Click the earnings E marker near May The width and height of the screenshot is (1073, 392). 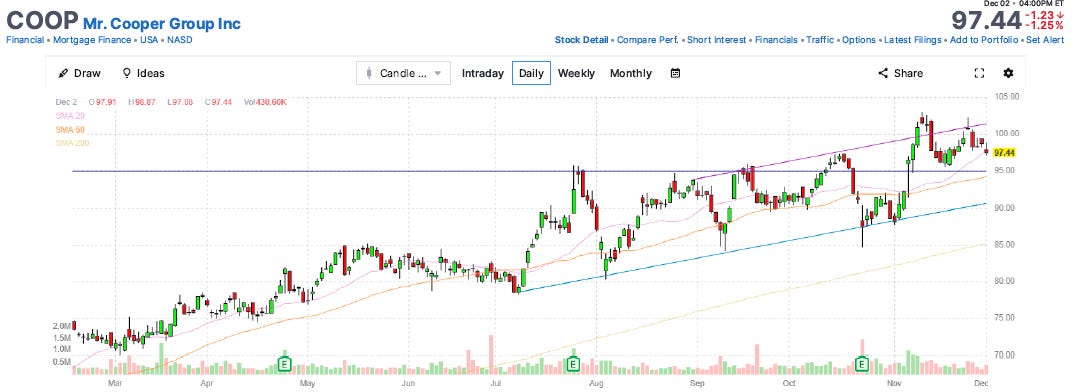(285, 363)
